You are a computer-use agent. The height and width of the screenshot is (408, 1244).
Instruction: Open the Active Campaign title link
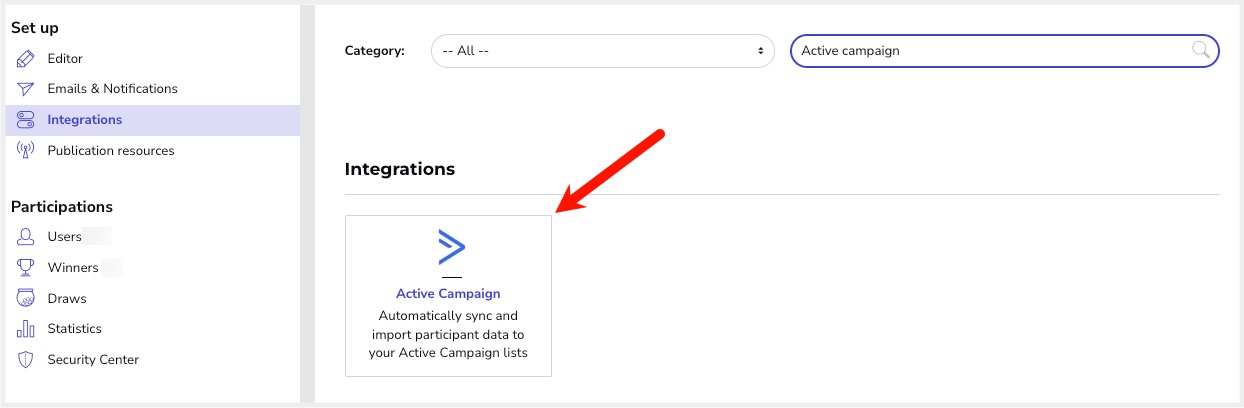448,294
